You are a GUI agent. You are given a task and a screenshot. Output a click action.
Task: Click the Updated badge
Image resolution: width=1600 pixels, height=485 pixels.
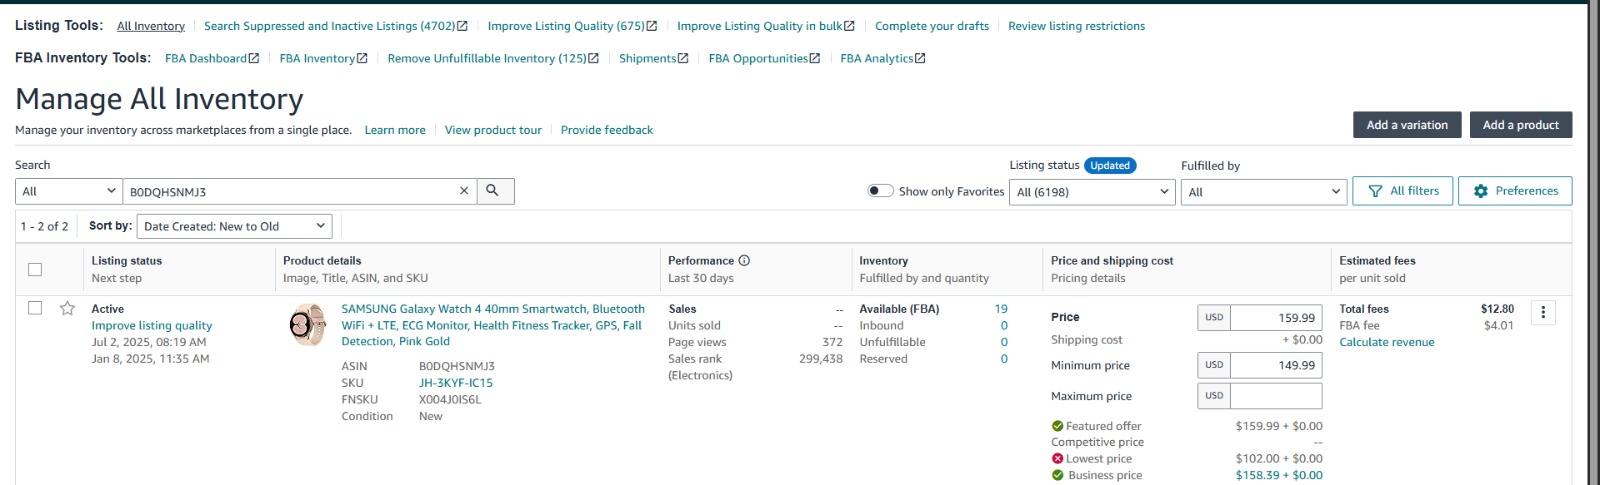[x=1110, y=166]
